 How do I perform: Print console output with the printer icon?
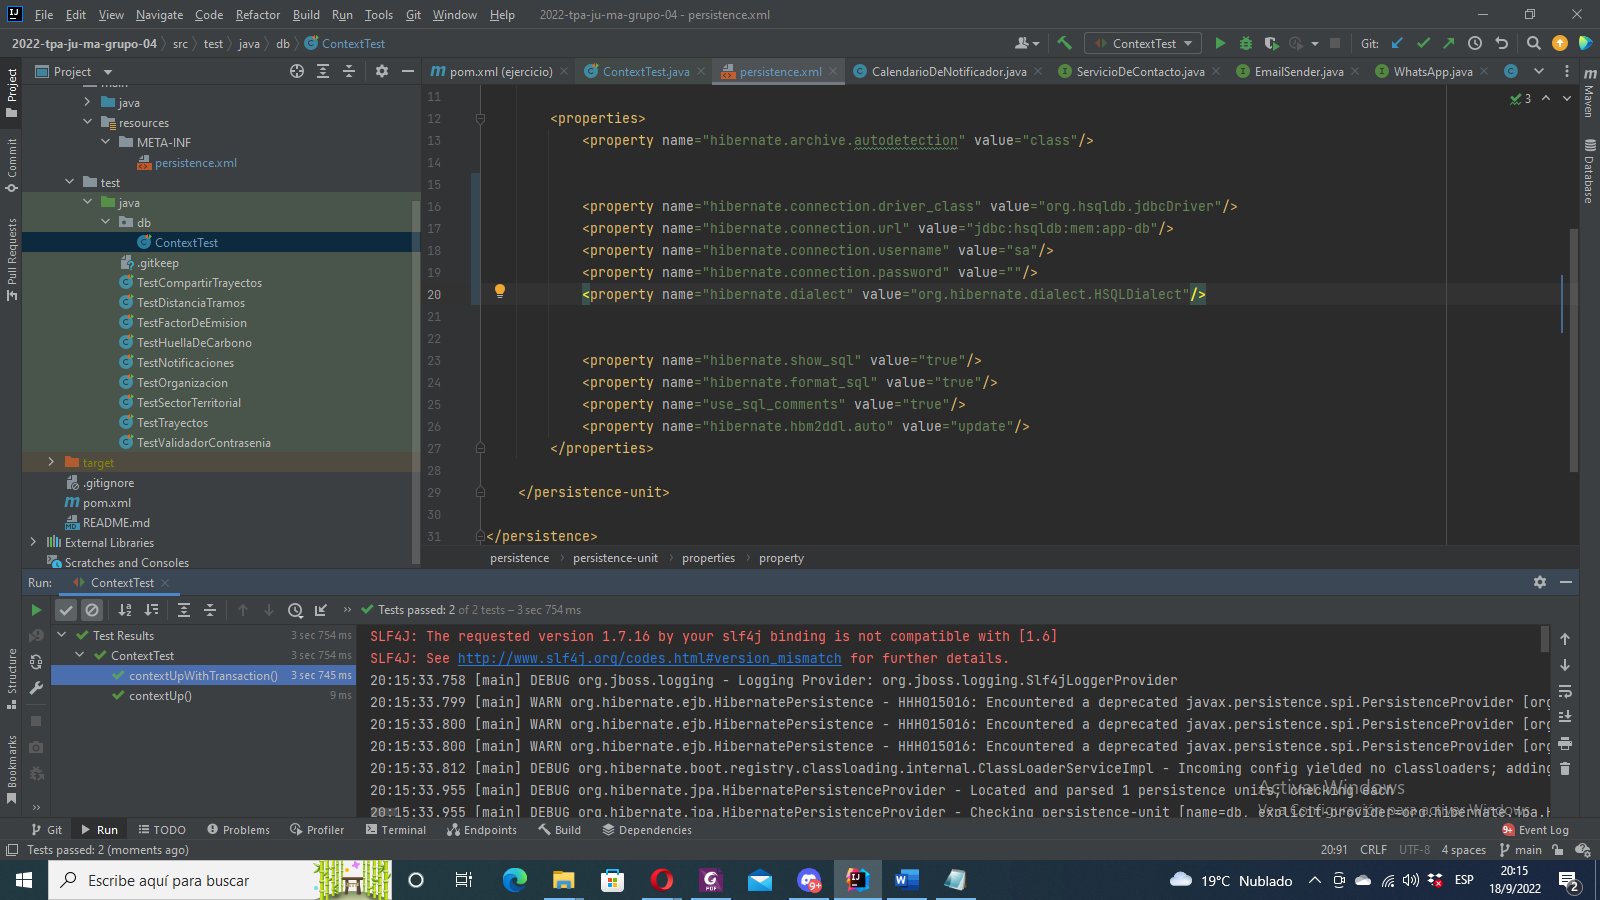point(1565,743)
